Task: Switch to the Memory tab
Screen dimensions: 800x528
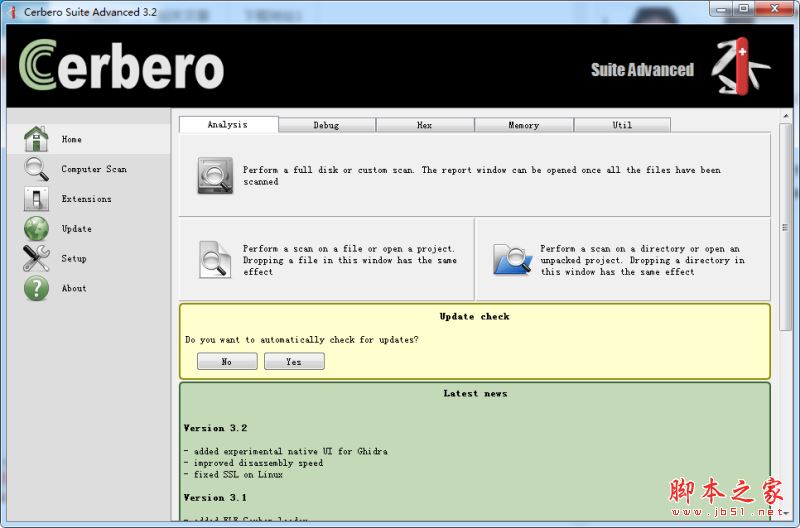Action: (x=523, y=125)
